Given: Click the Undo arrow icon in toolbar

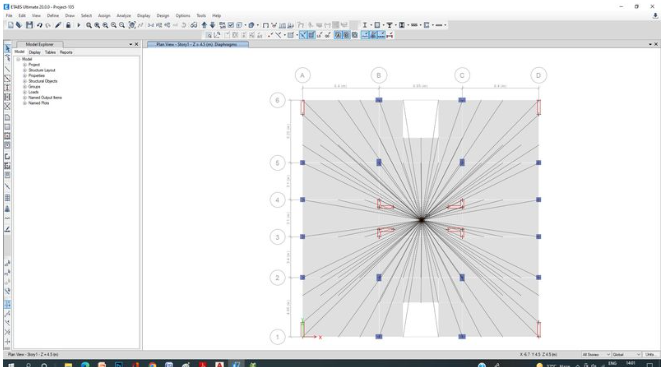Looking at the screenshot, I should (40, 25).
